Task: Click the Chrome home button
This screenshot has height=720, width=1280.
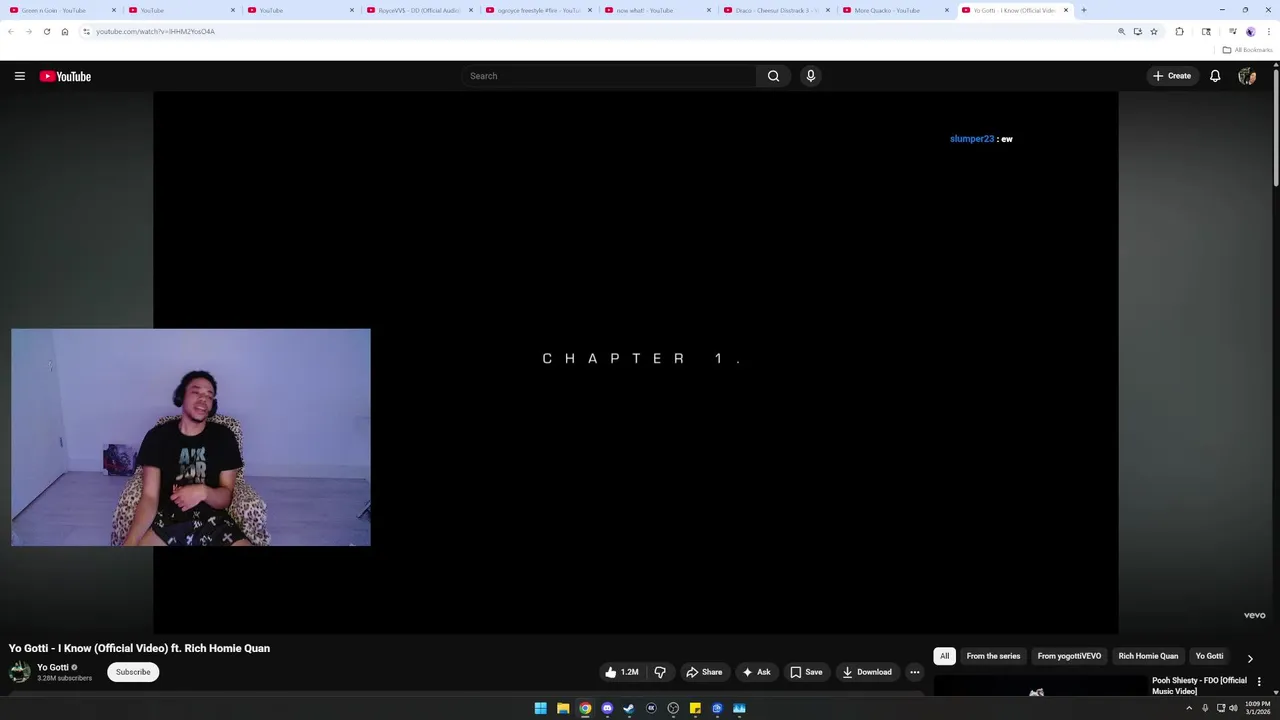Action: point(65,31)
